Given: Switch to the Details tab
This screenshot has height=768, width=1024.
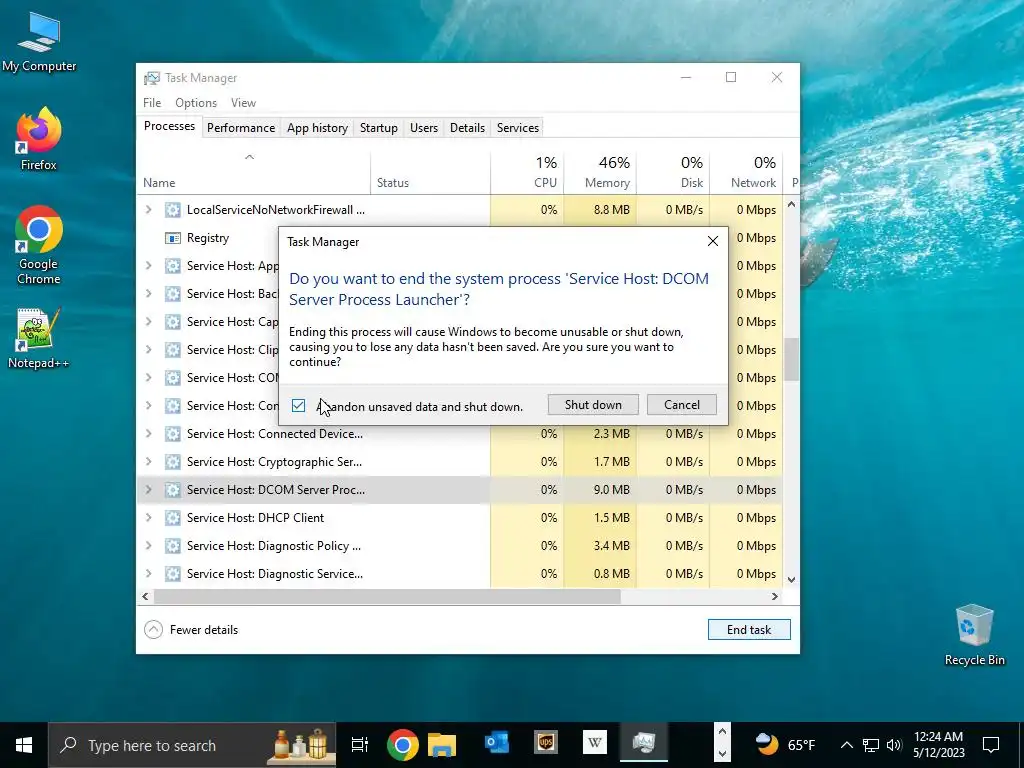Looking at the screenshot, I should pyautogui.click(x=468, y=127).
